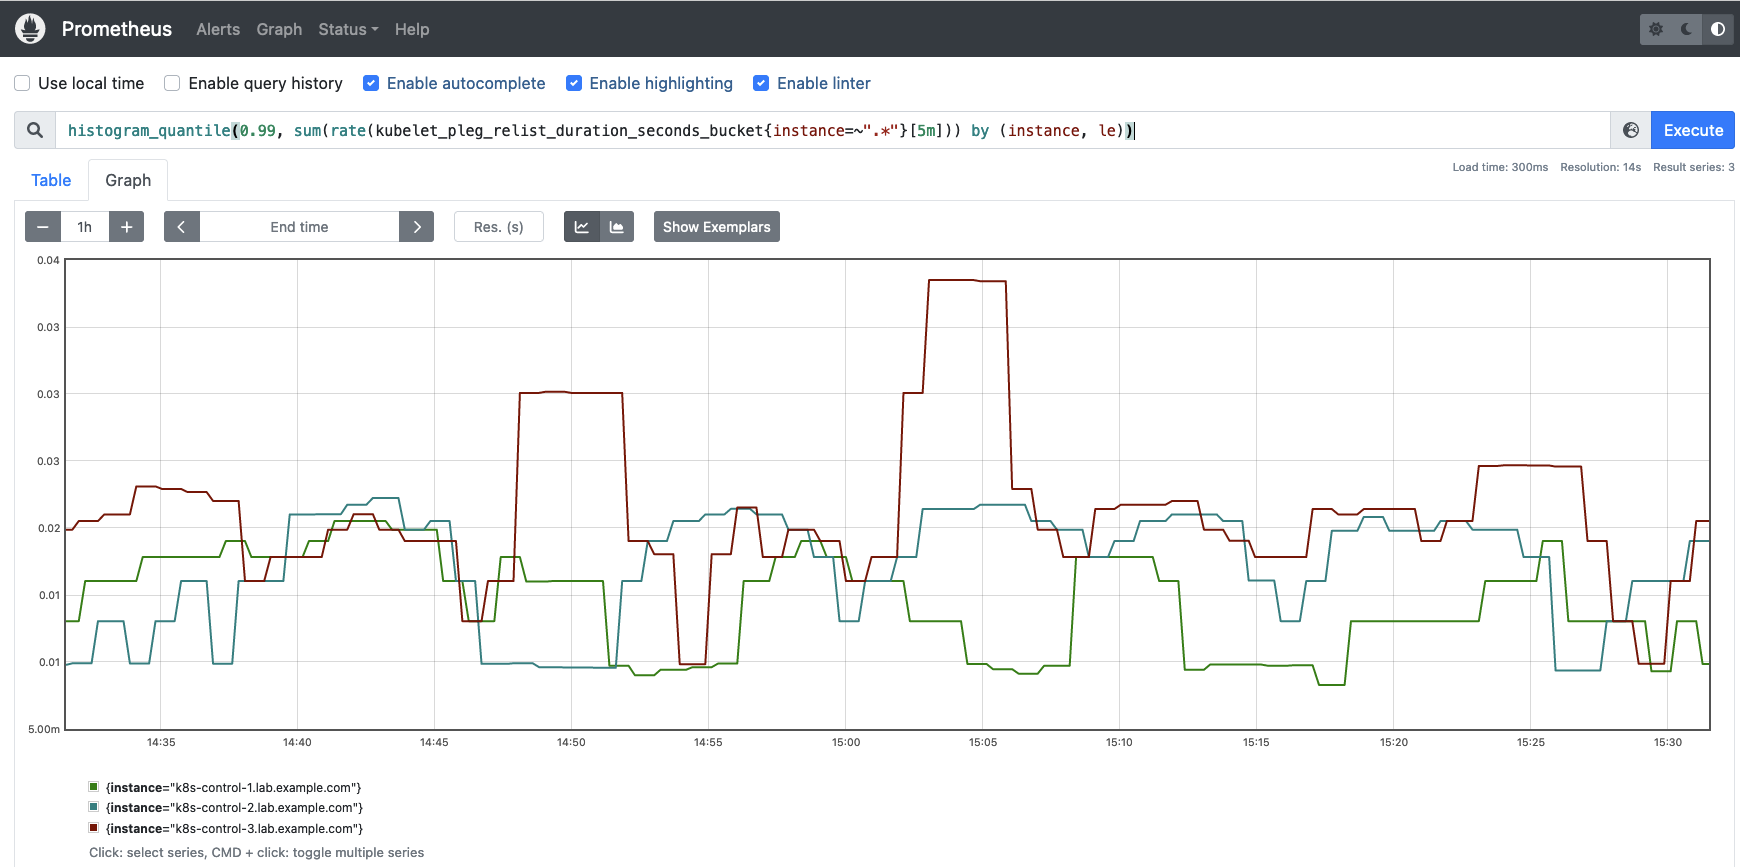Increase the time range with plus button
The image size is (1740, 867).
tap(127, 227)
